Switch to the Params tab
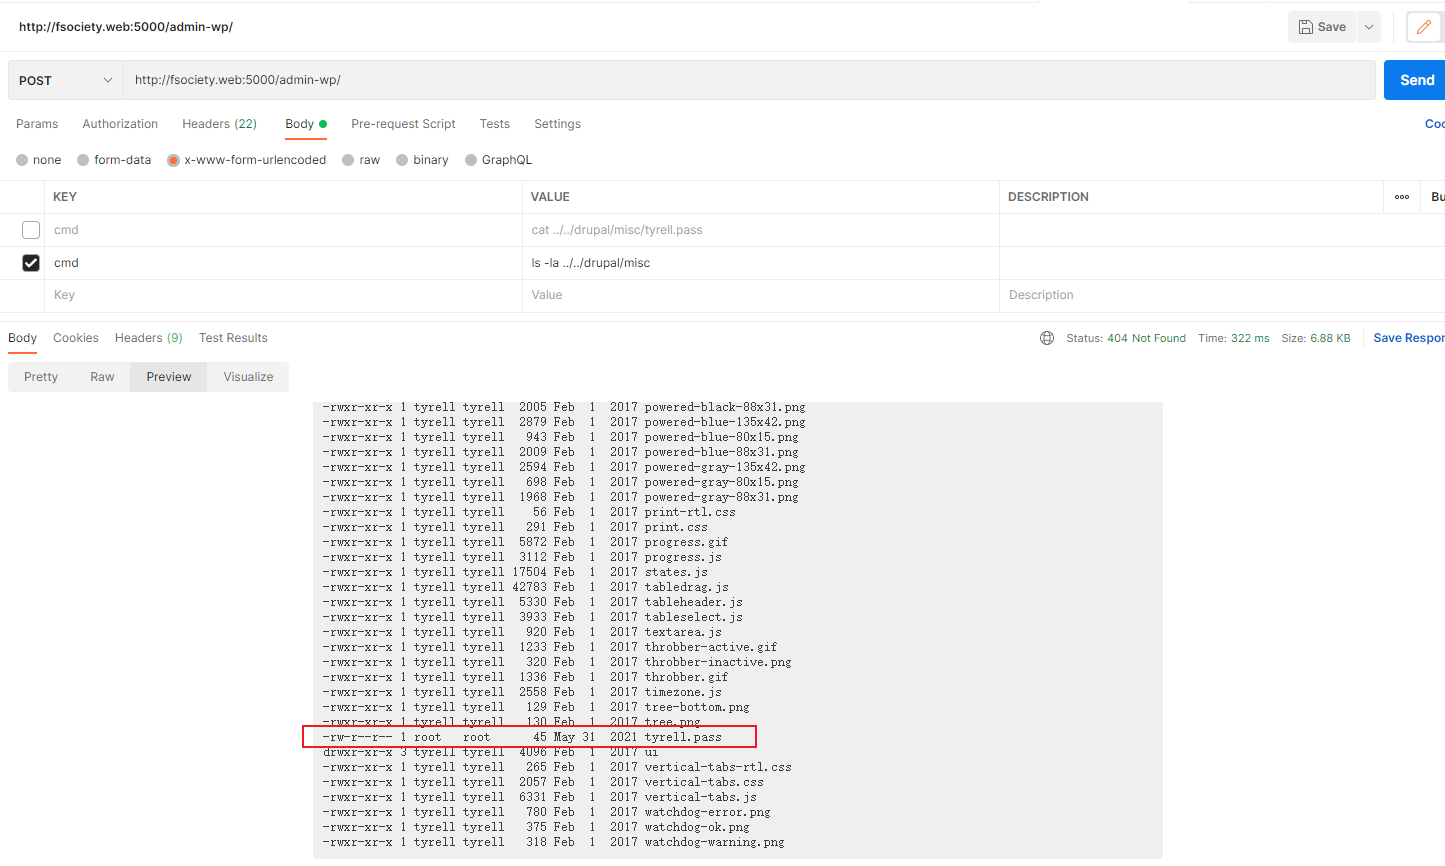 tap(37, 124)
